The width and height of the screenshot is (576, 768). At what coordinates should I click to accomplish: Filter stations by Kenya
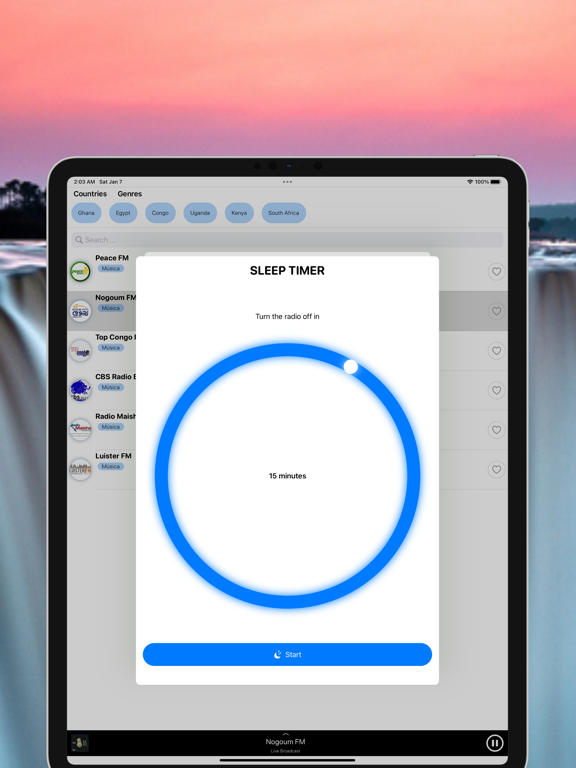tap(239, 213)
